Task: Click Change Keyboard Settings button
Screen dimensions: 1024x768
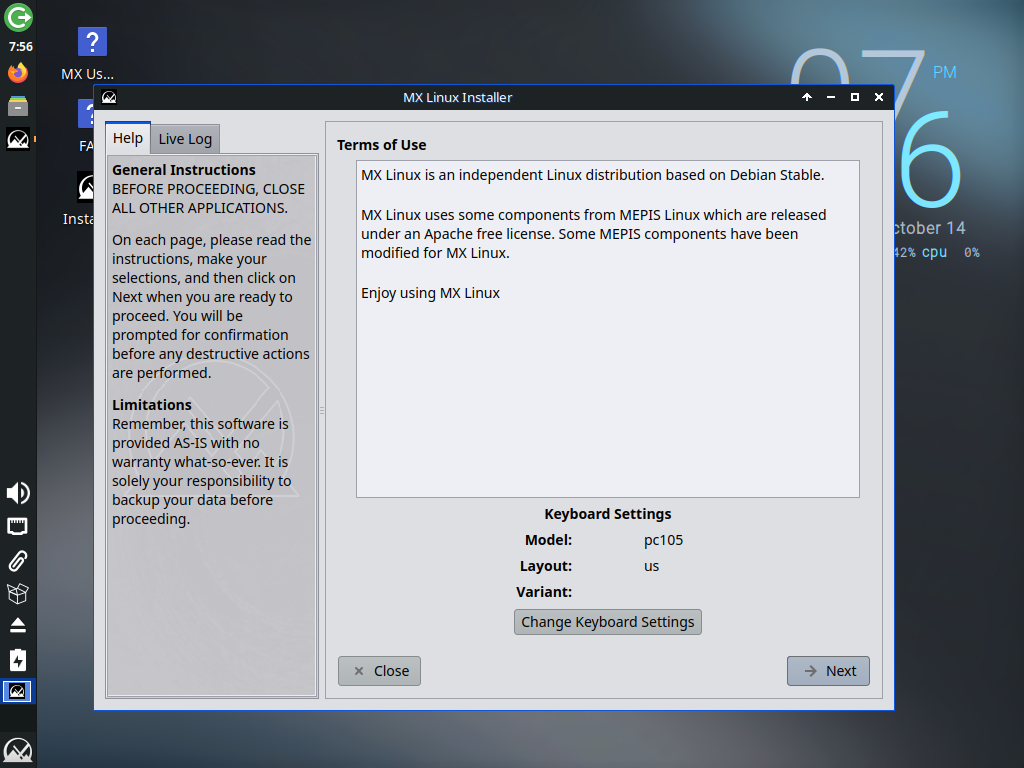Action: 607,622
